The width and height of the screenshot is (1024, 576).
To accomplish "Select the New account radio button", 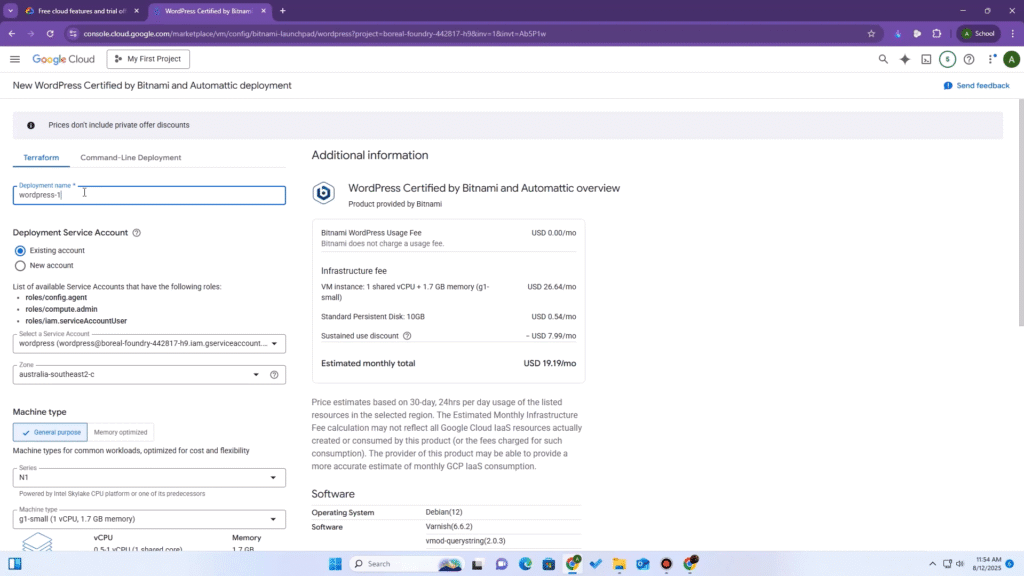I will pyautogui.click(x=20, y=266).
